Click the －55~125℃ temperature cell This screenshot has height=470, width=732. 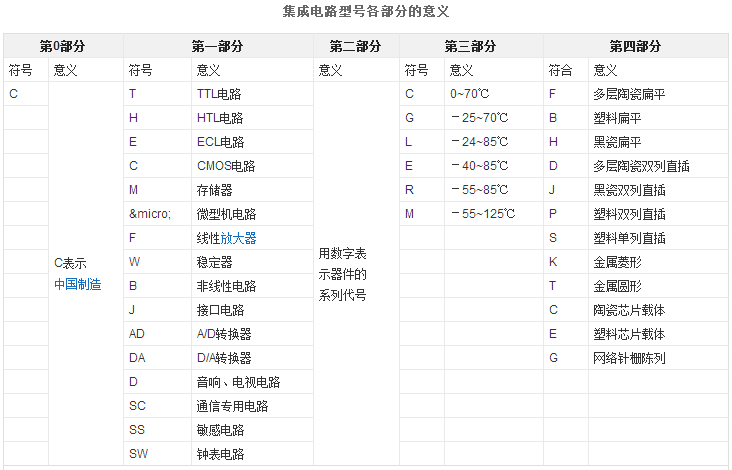[x=494, y=214]
